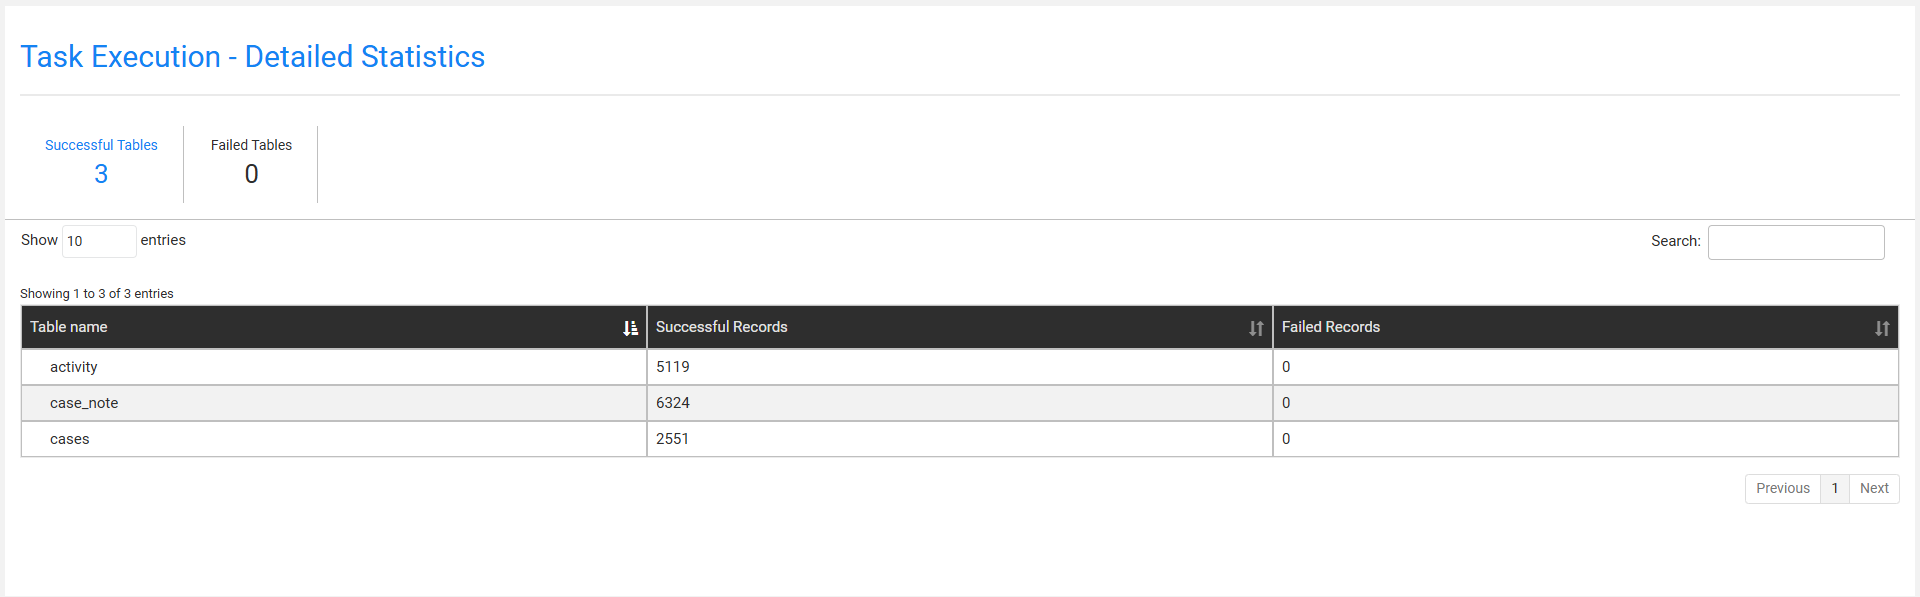Switch to the Failed Tables tab

(251, 161)
